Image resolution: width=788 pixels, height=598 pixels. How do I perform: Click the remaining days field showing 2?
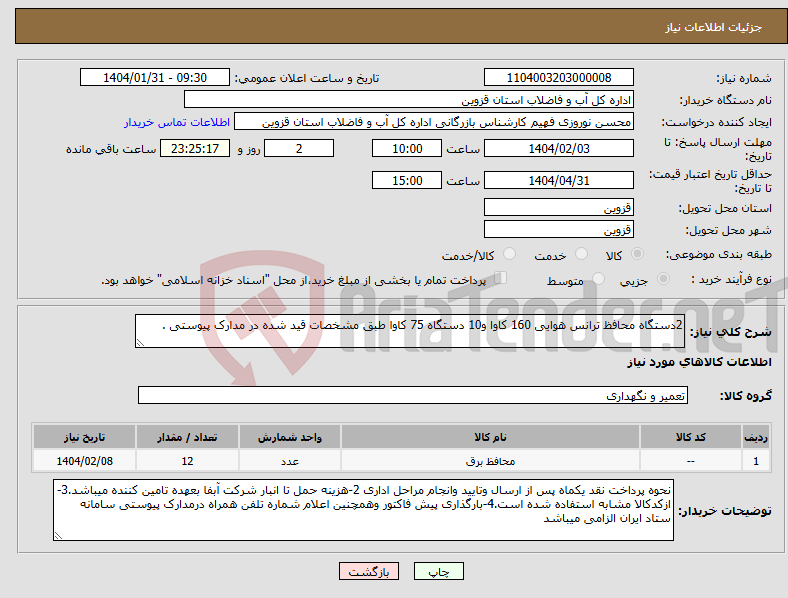[299, 148]
